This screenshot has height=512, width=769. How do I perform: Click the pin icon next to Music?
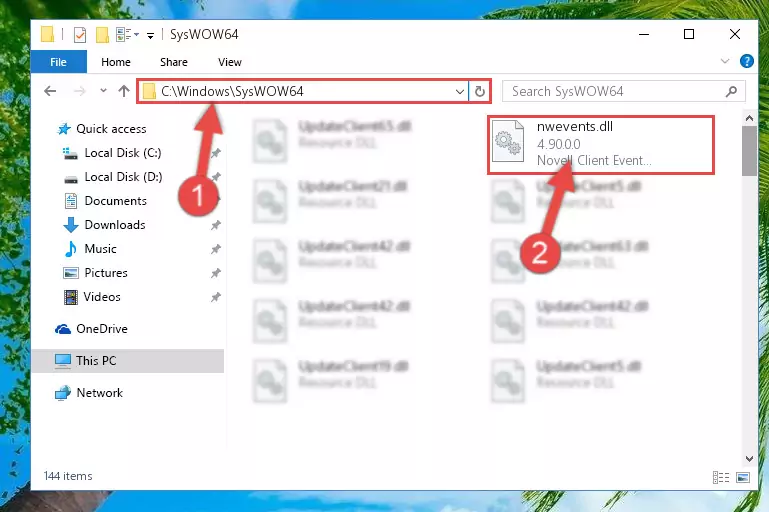[215, 249]
